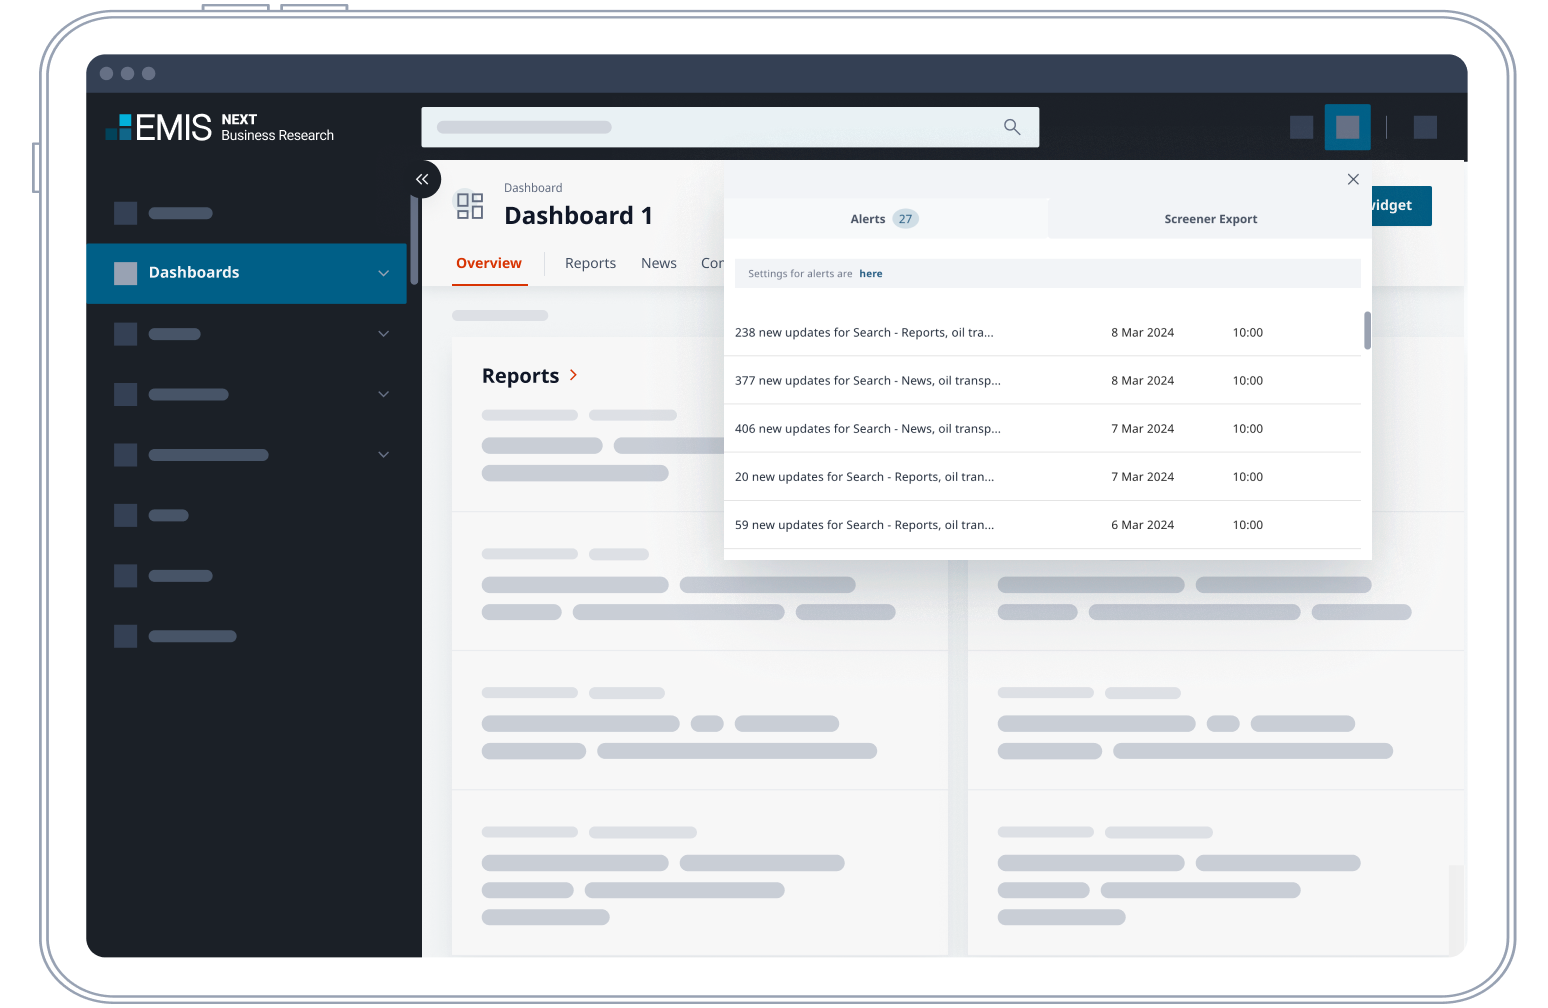Screen dimensions: 1548x1008
Task: Expand the Dashboards menu chevron
Action: (x=383, y=273)
